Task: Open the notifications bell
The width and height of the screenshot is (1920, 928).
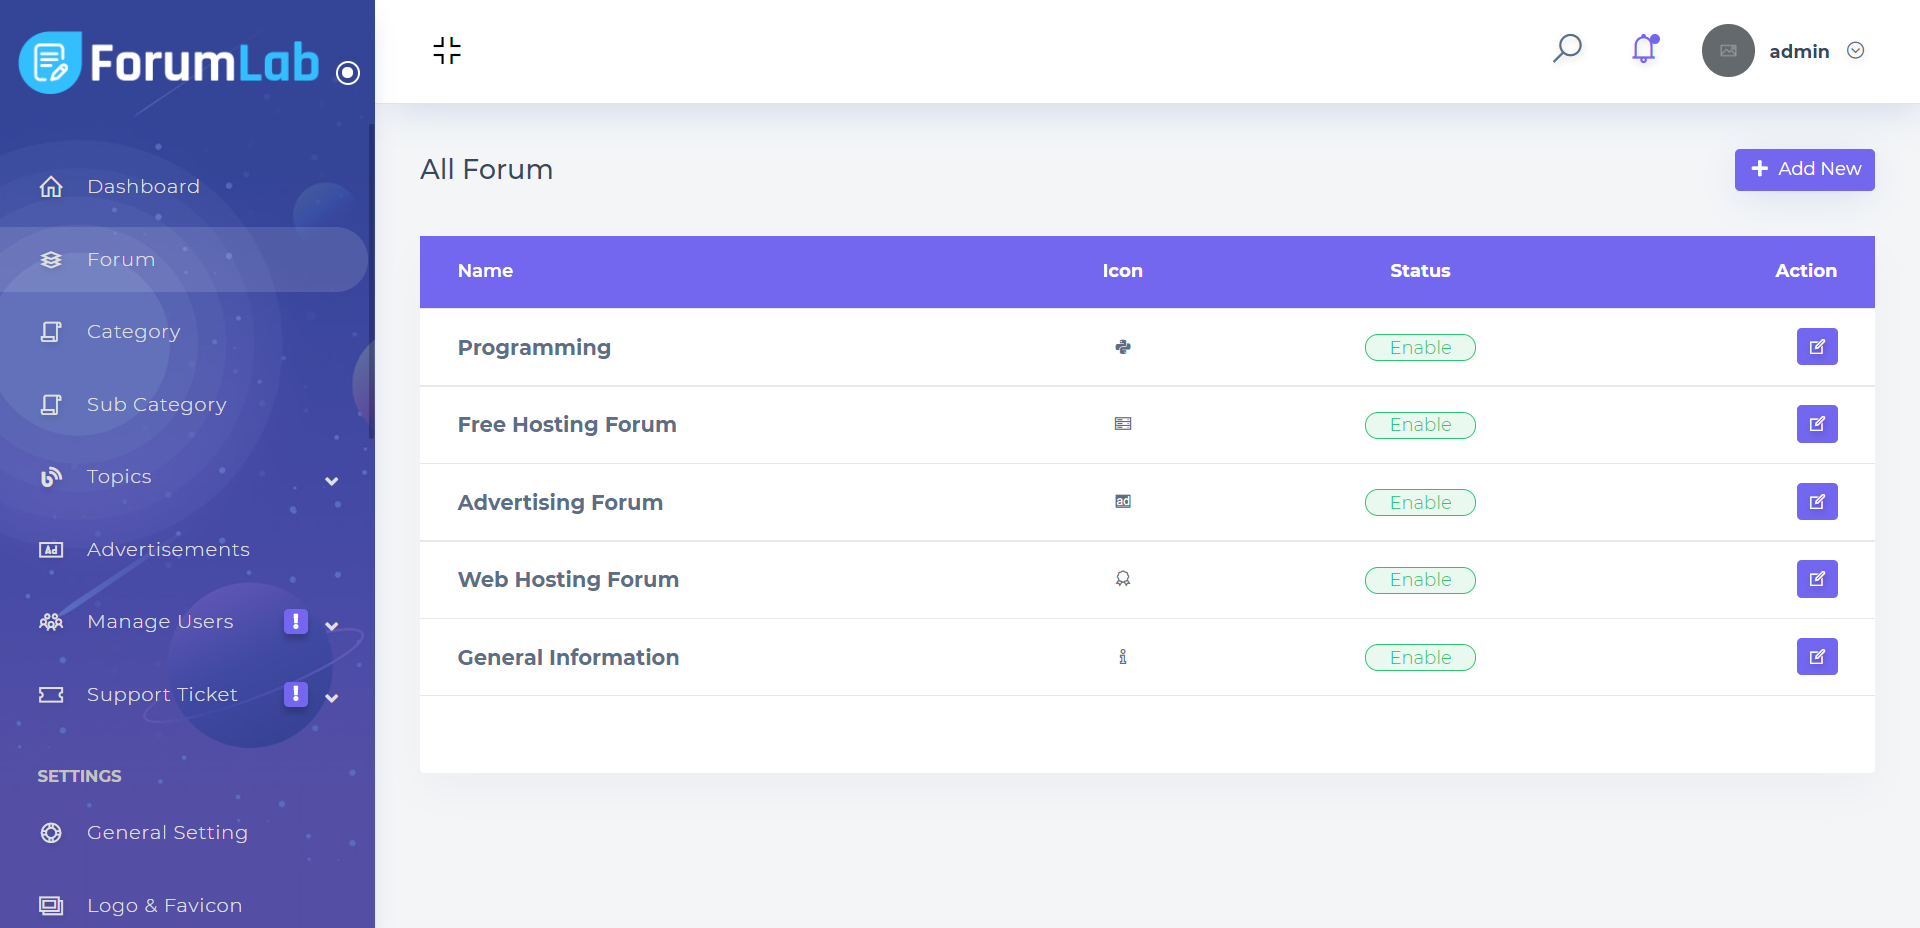Action: 1644,49
